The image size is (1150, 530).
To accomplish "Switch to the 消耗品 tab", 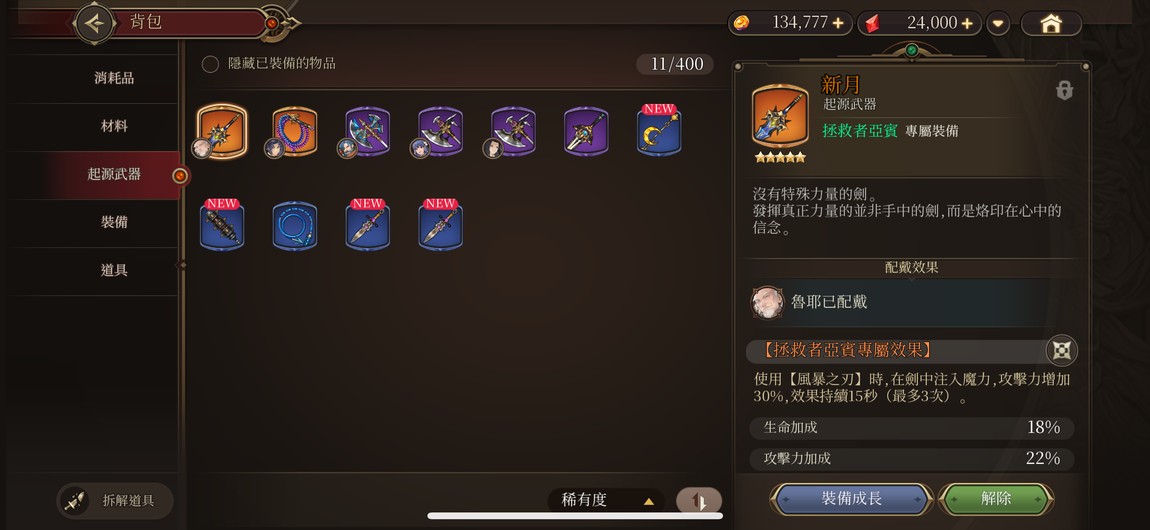I will (x=114, y=78).
